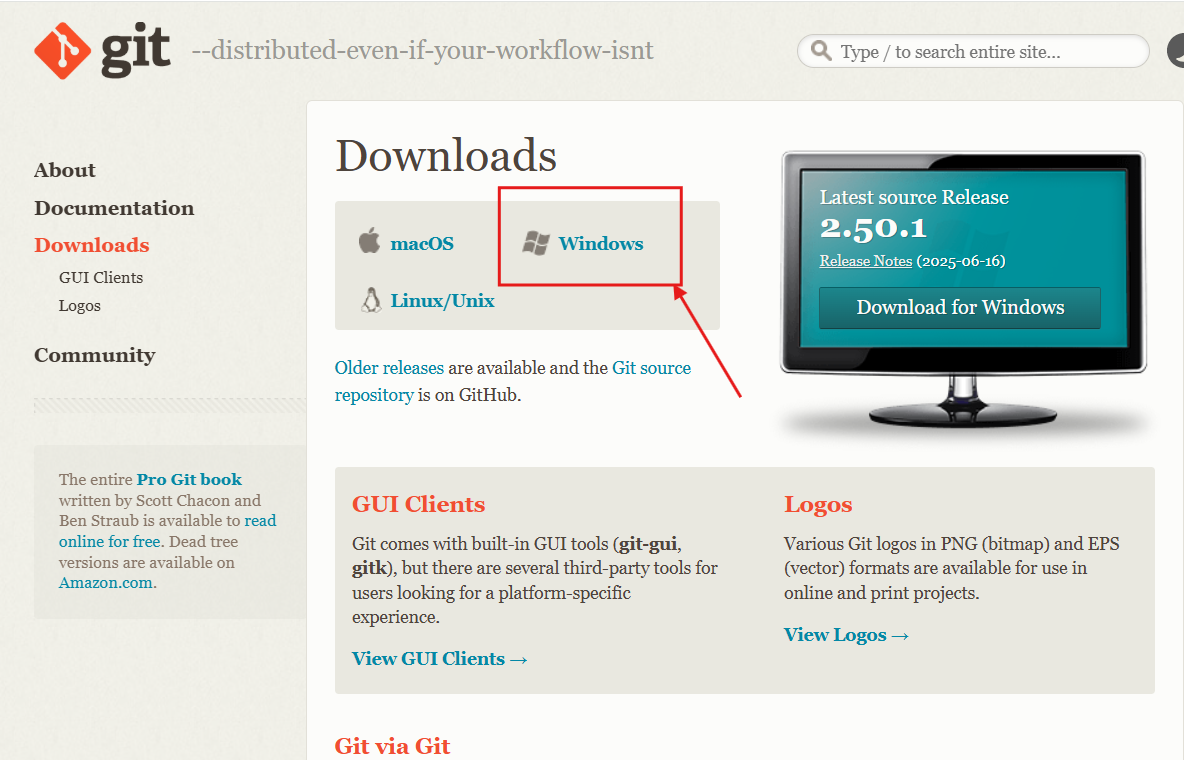Screen dimensions: 1184x760
Task: Click the orange Git logo icon
Action: [x=63, y=51]
